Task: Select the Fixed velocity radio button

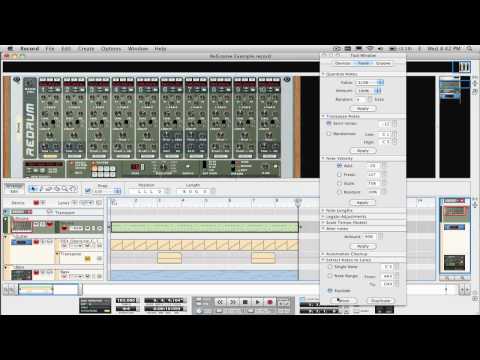Action: pyautogui.click(x=339, y=174)
